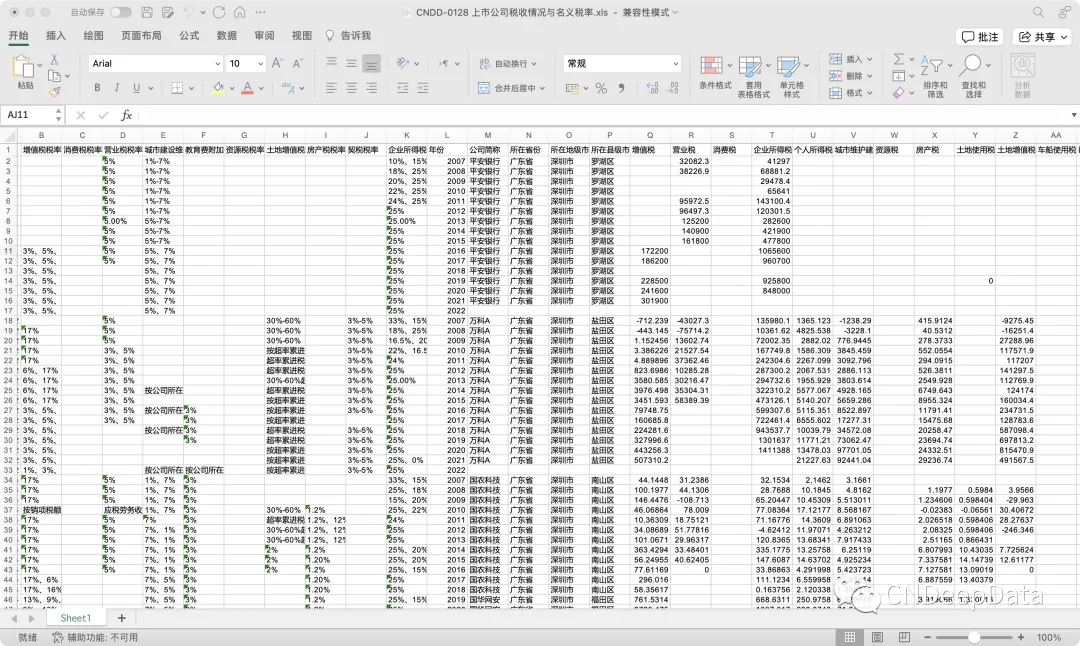Select the Sheet1 worksheet tab
The width and height of the screenshot is (1080, 646).
75,618
